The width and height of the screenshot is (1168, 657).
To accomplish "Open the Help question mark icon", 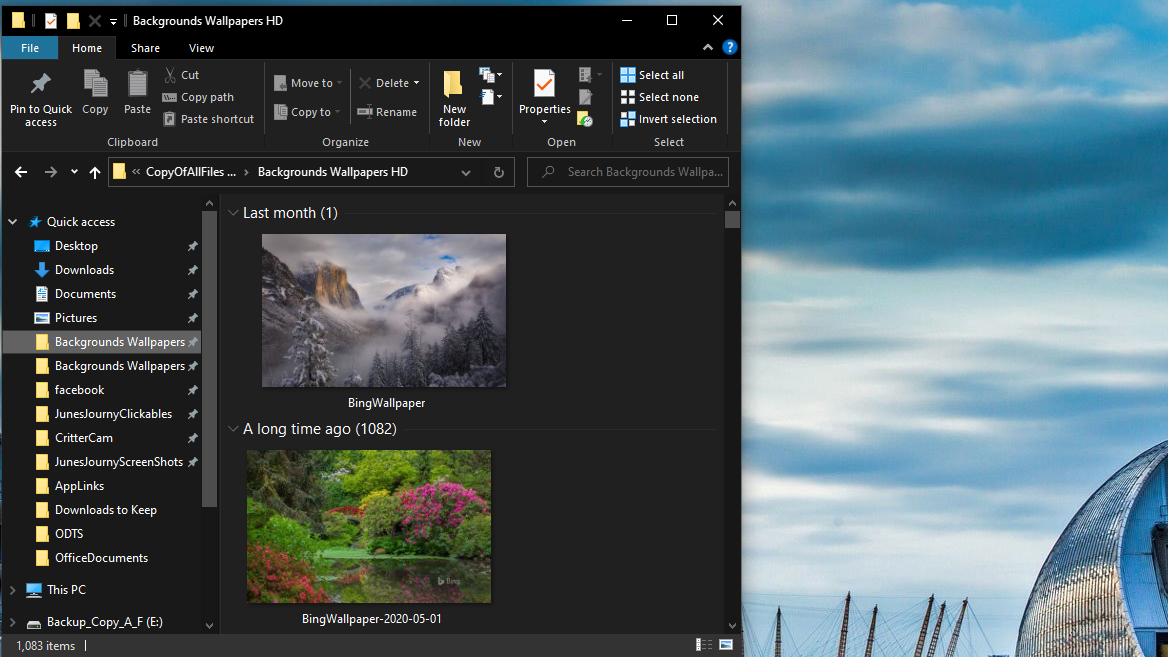I will [x=730, y=48].
